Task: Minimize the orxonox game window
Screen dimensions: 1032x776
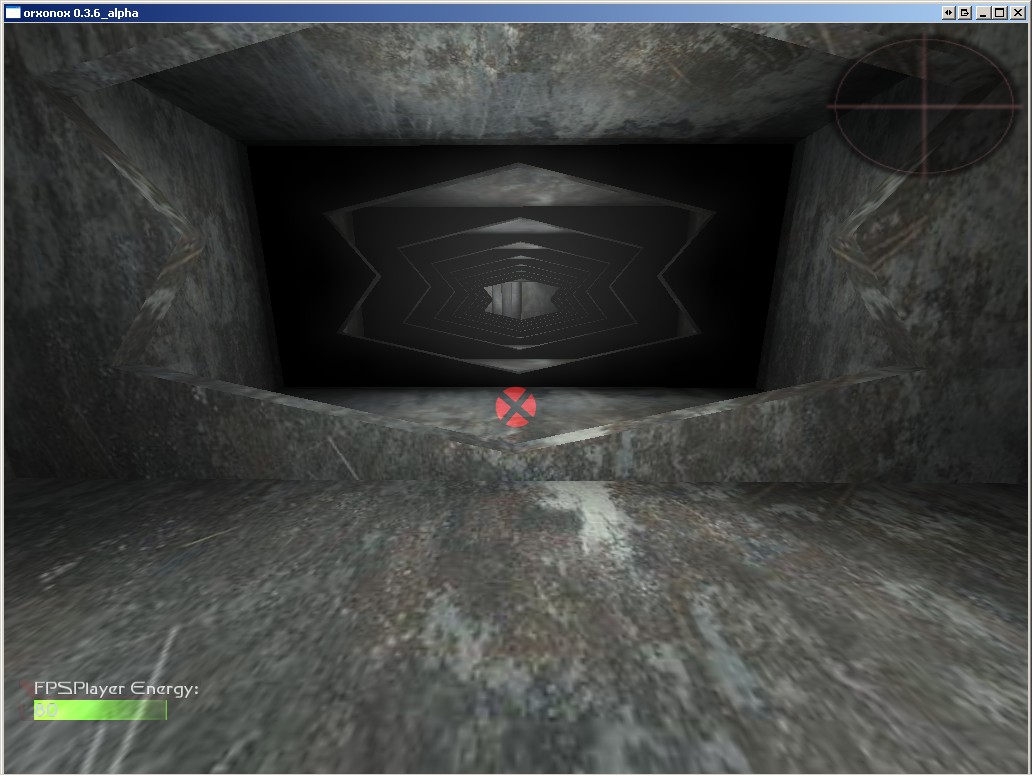Action: pos(983,13)
